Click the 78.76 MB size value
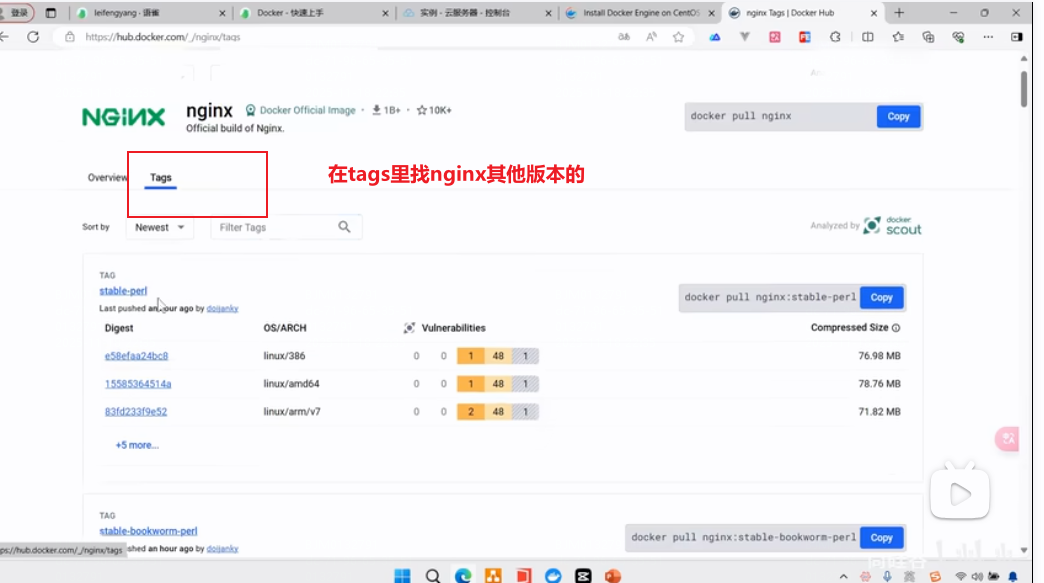The width and height of the screenshot is (1044, 583). tap(879, 384)
